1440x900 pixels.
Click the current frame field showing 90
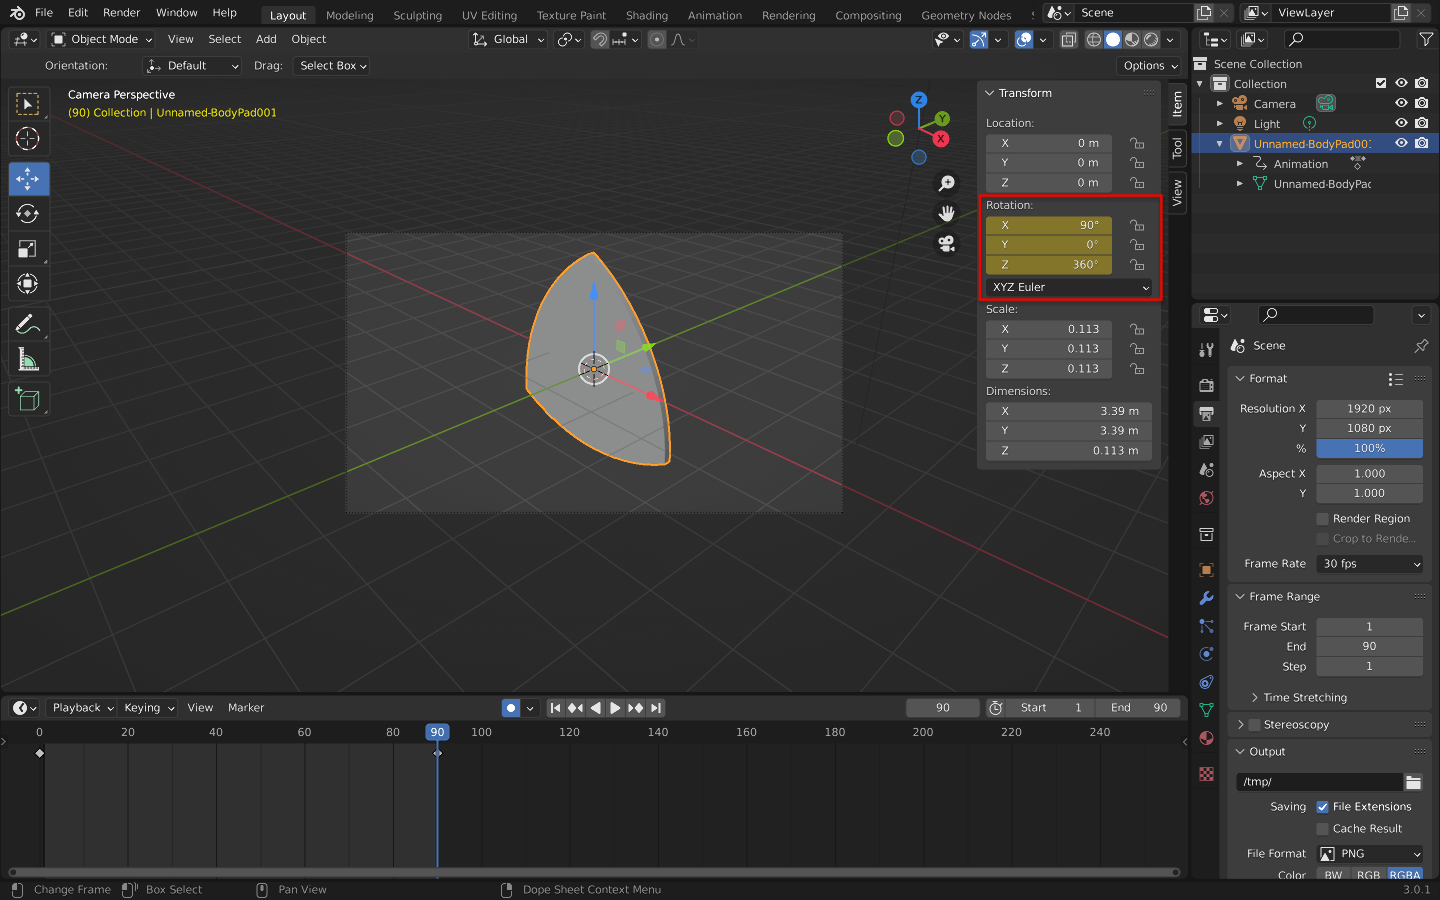coord(941,707)
